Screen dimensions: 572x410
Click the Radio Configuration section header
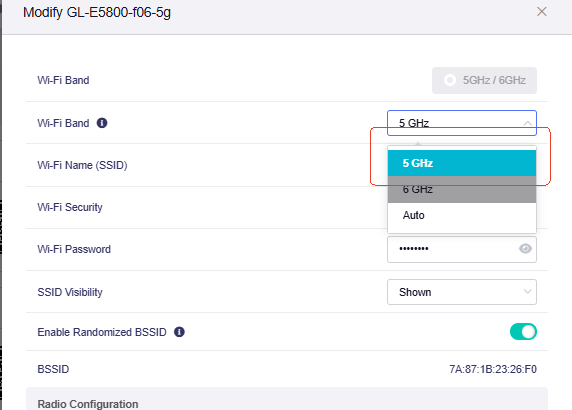tap(88, 404)
